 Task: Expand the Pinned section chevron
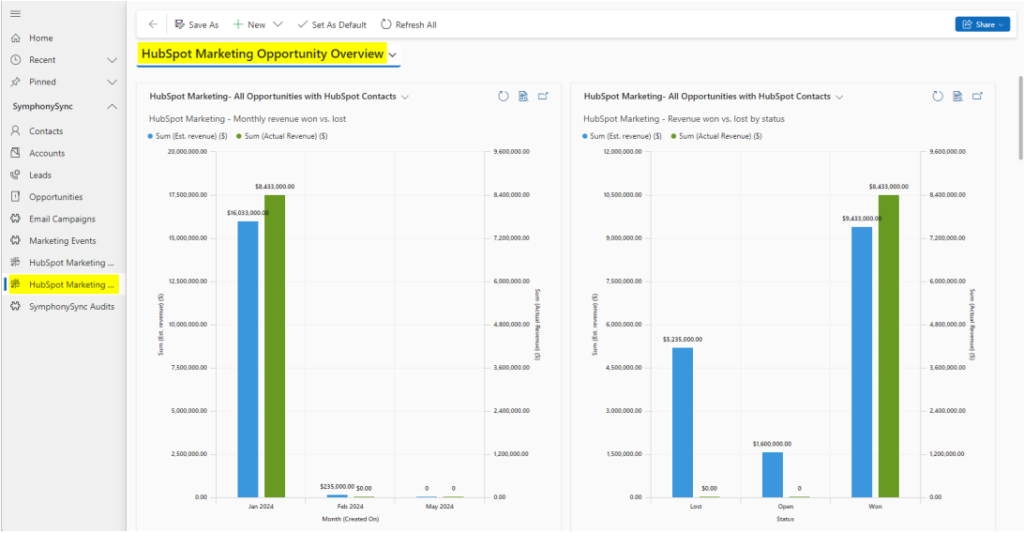coord(112,82)
